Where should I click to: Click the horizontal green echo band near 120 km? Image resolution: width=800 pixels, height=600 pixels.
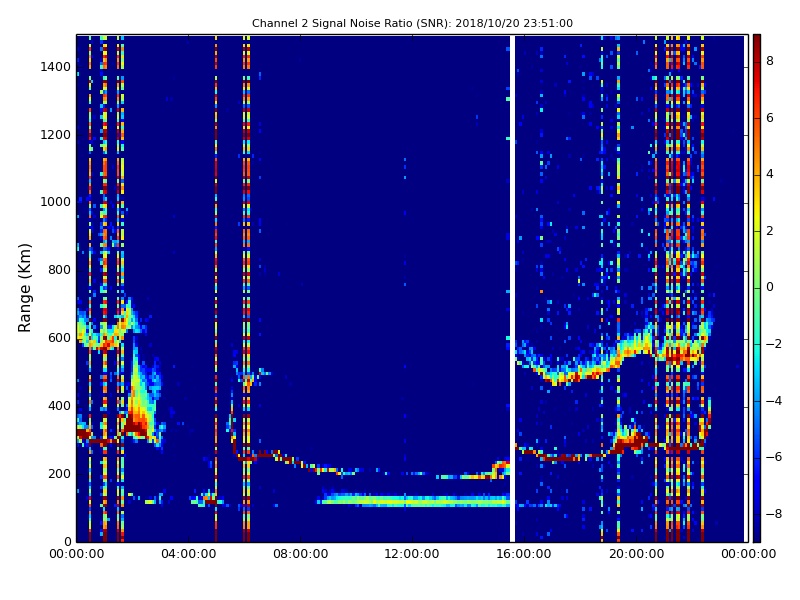pyautogui.click(x=414, y=500)
